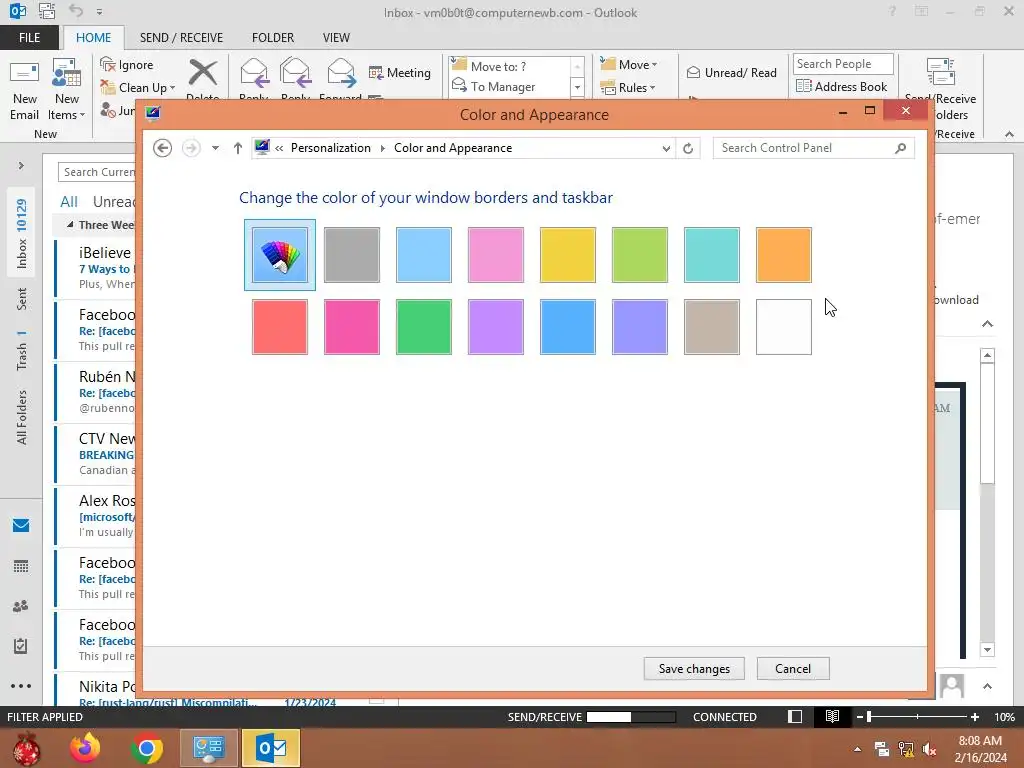Image resolution: width=1024 pixels, height=768 pixels.
Task: Switch to Tasks view icon
Action: (x=21, y=646)
